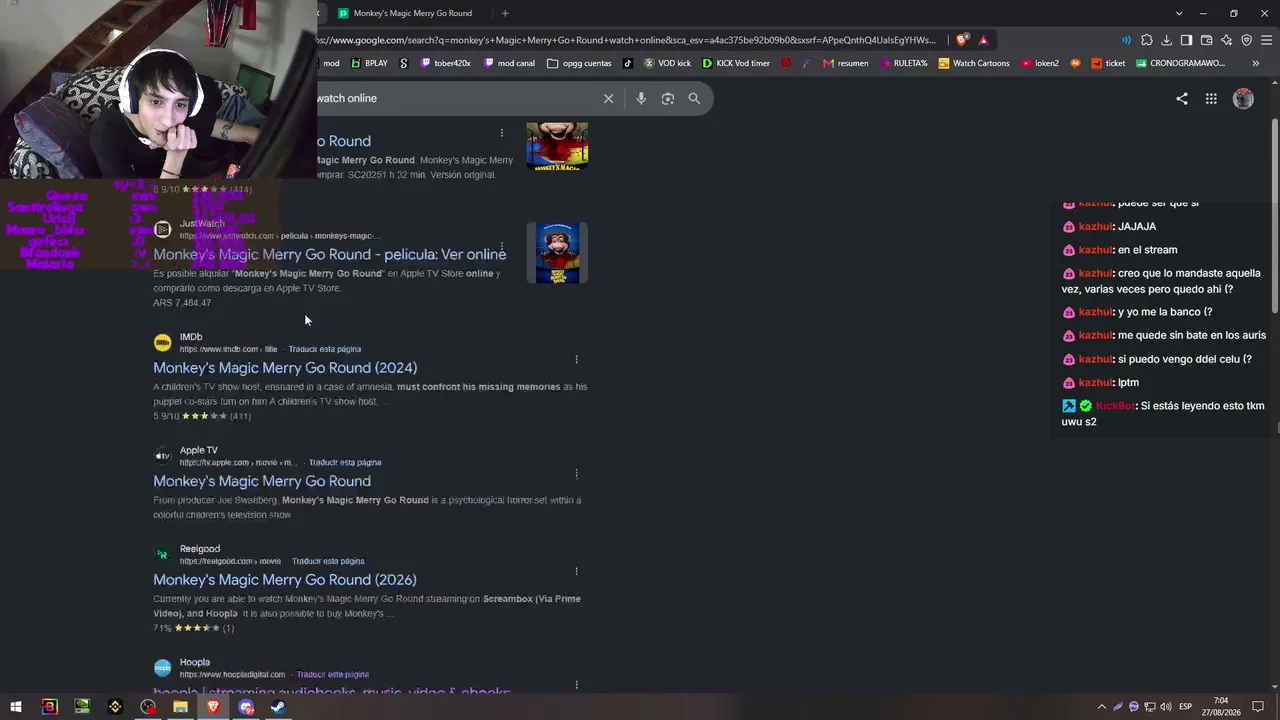Click the magnifying glass search icon

(x=694, y=98)
